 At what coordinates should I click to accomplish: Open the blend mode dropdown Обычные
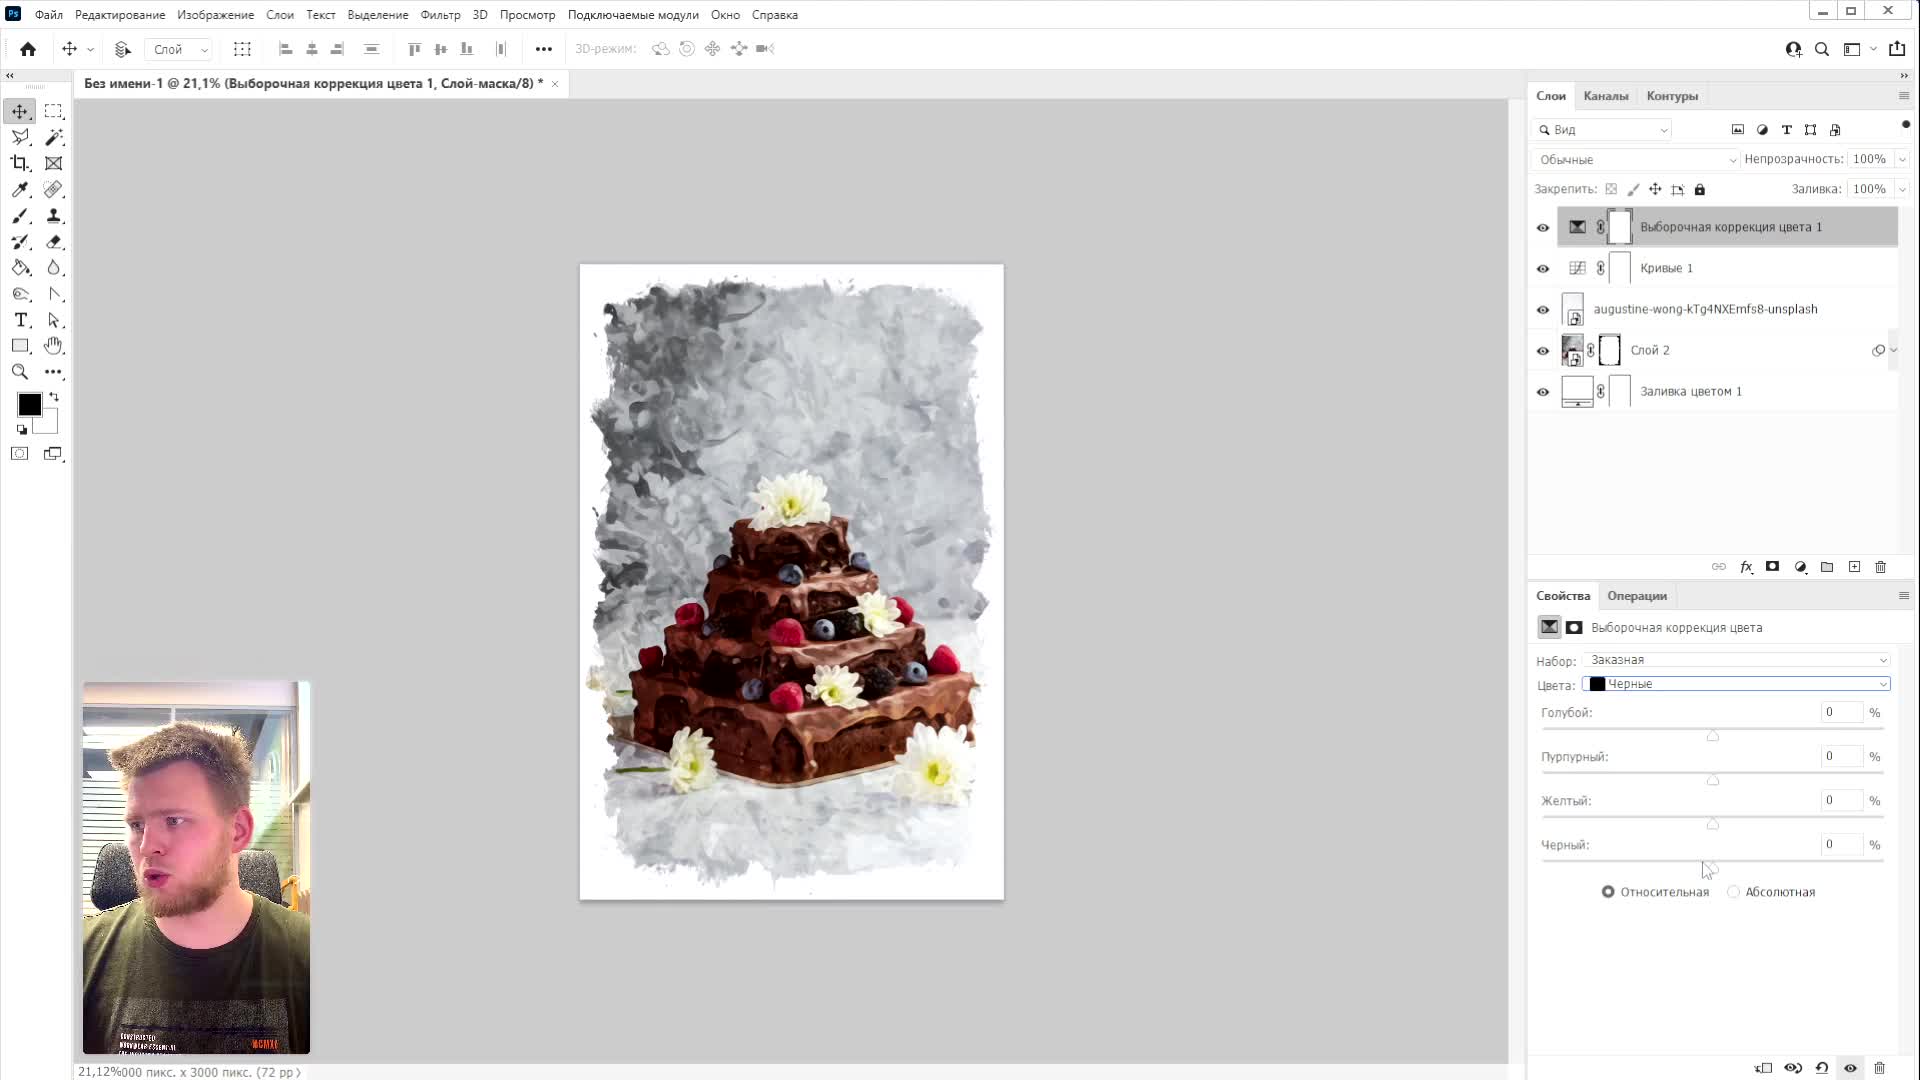point(1636,160)
